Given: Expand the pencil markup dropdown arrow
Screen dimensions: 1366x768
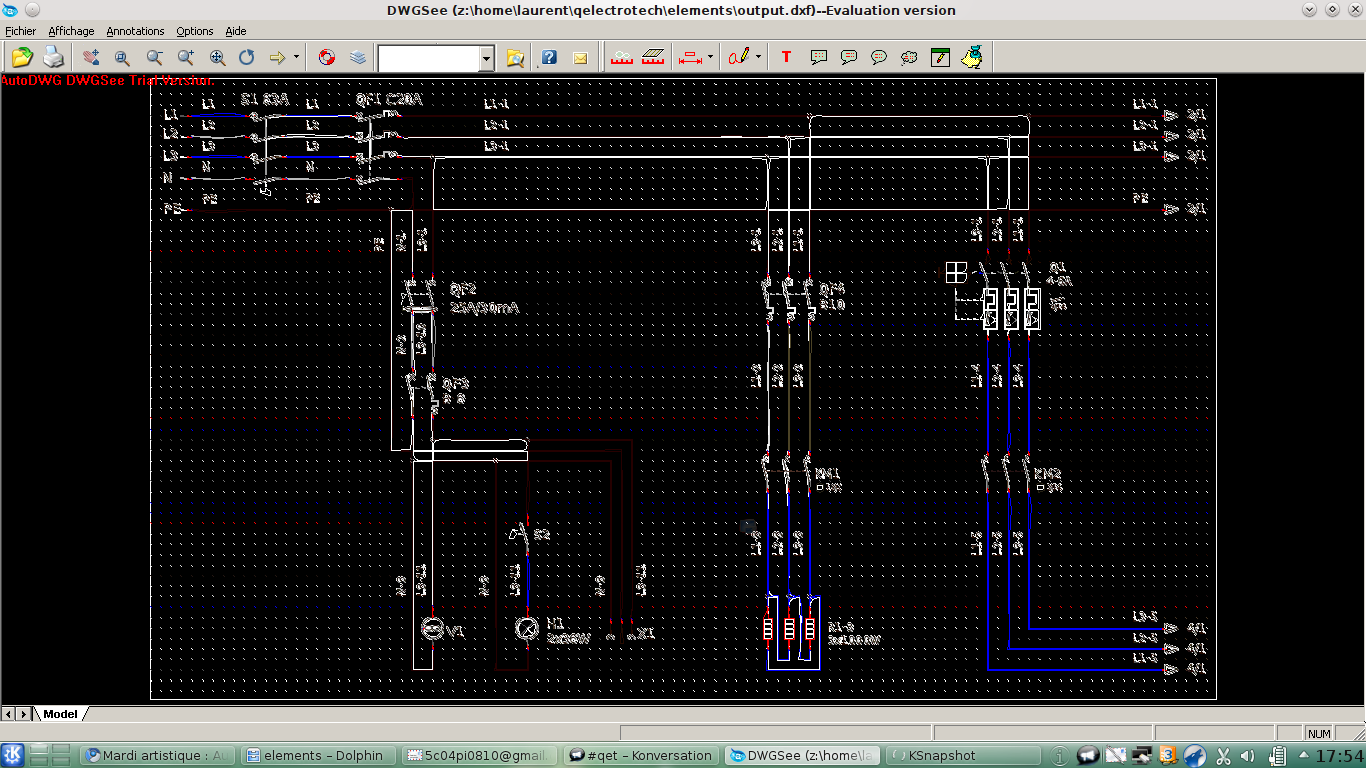Looking at the screenshot, I should click(758, 57).
